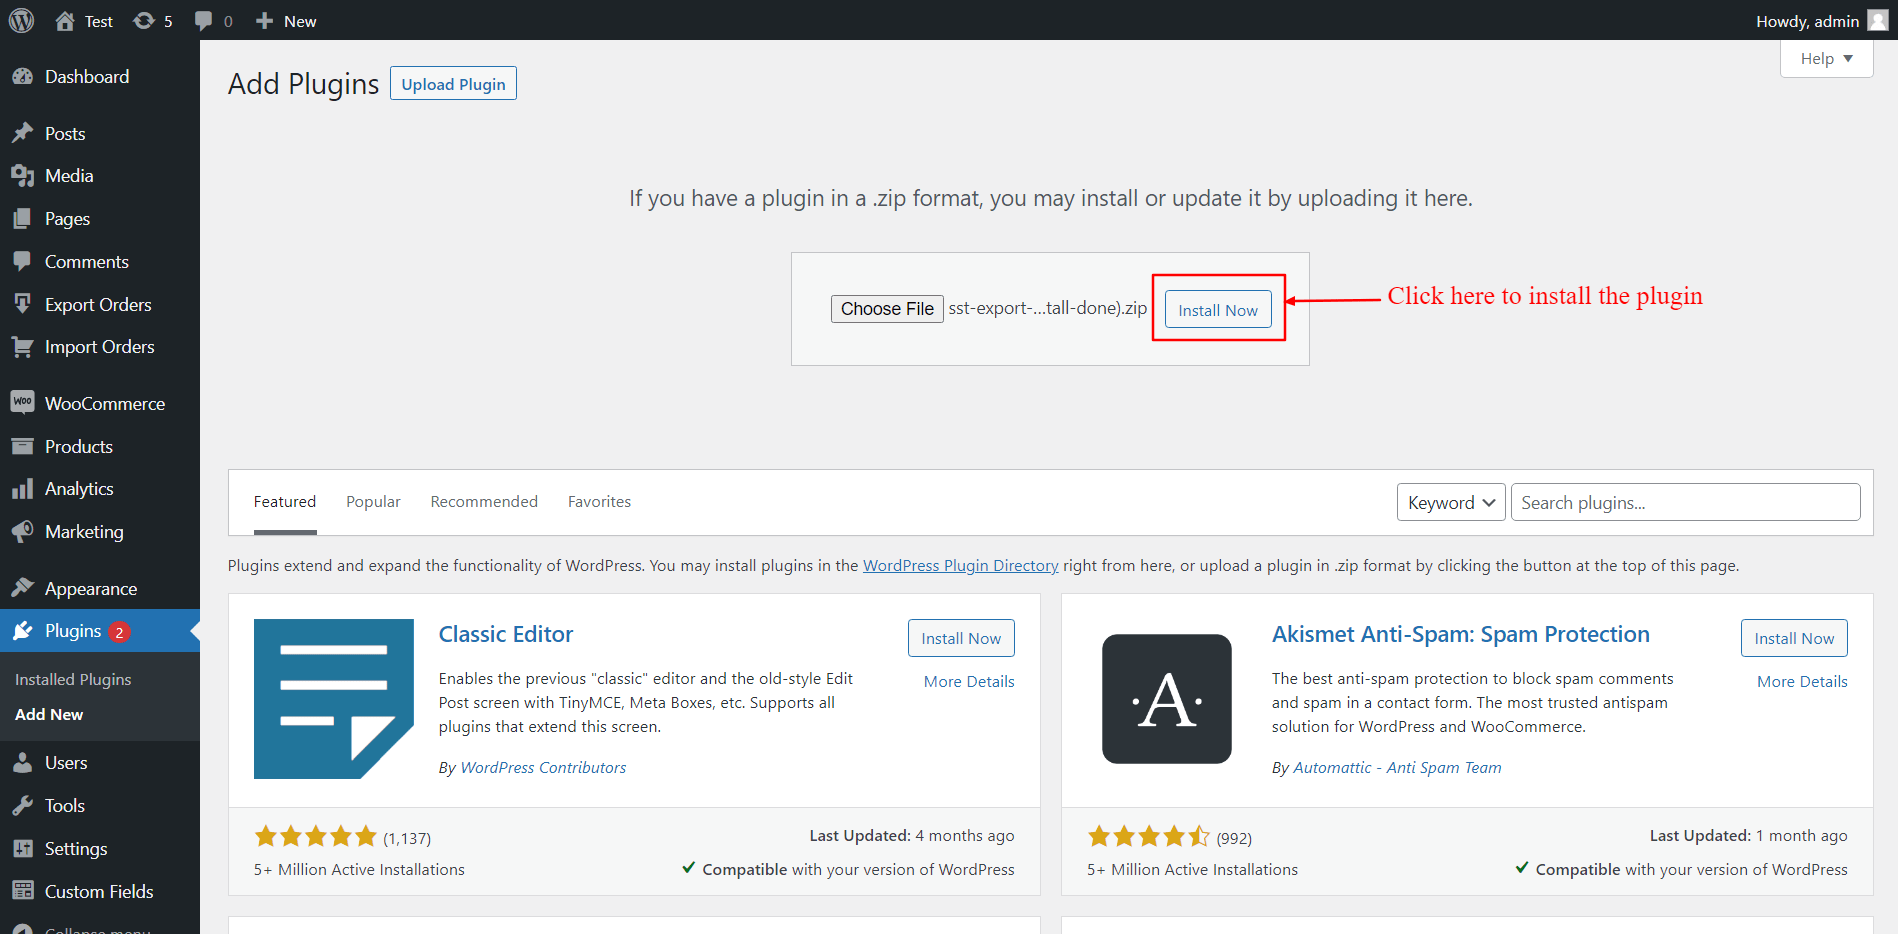Open More Details for Akismet
Image resolution: width=1898 pixels, height=934 pixels.
tap(1802, 682)
